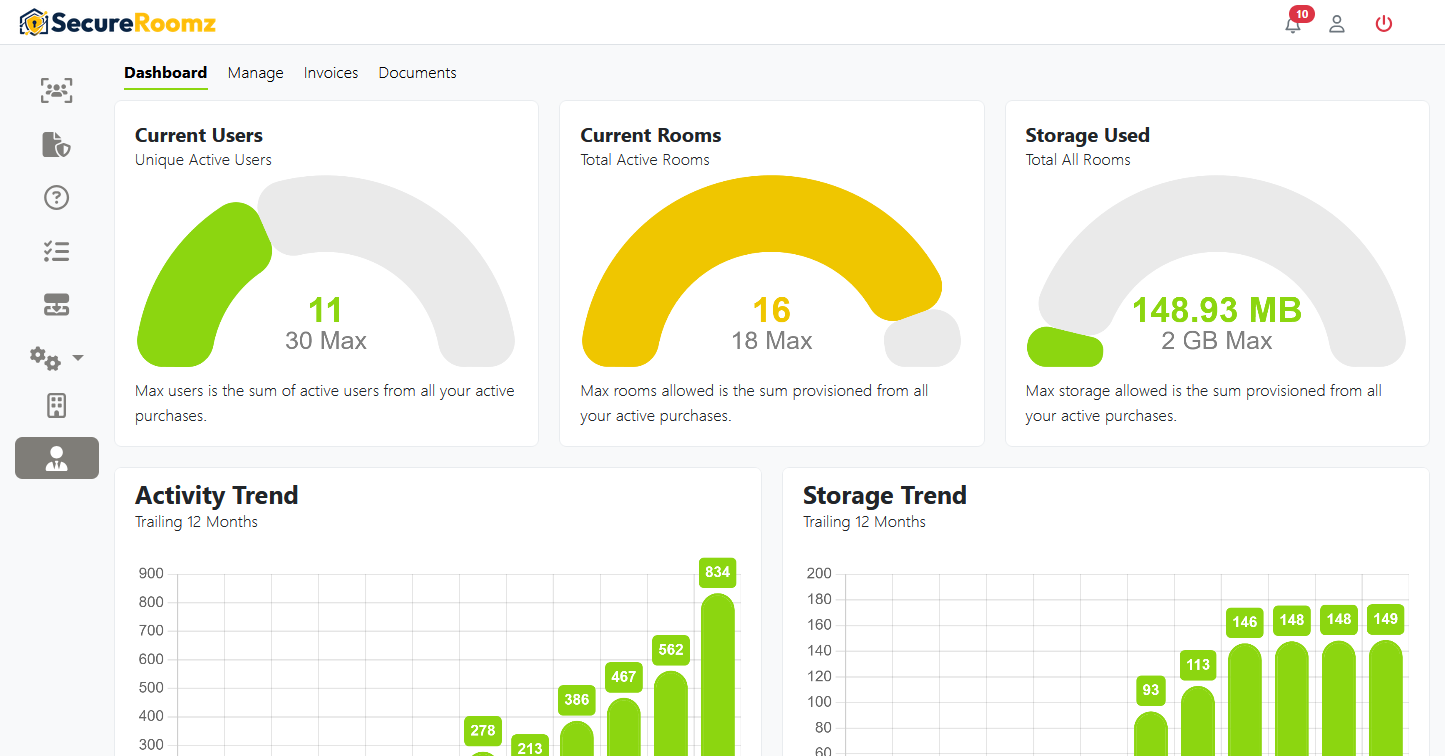Click the 149 storage bar label
The width and height of the screenshot is (1445, 756).
(x=1386, y=619)
